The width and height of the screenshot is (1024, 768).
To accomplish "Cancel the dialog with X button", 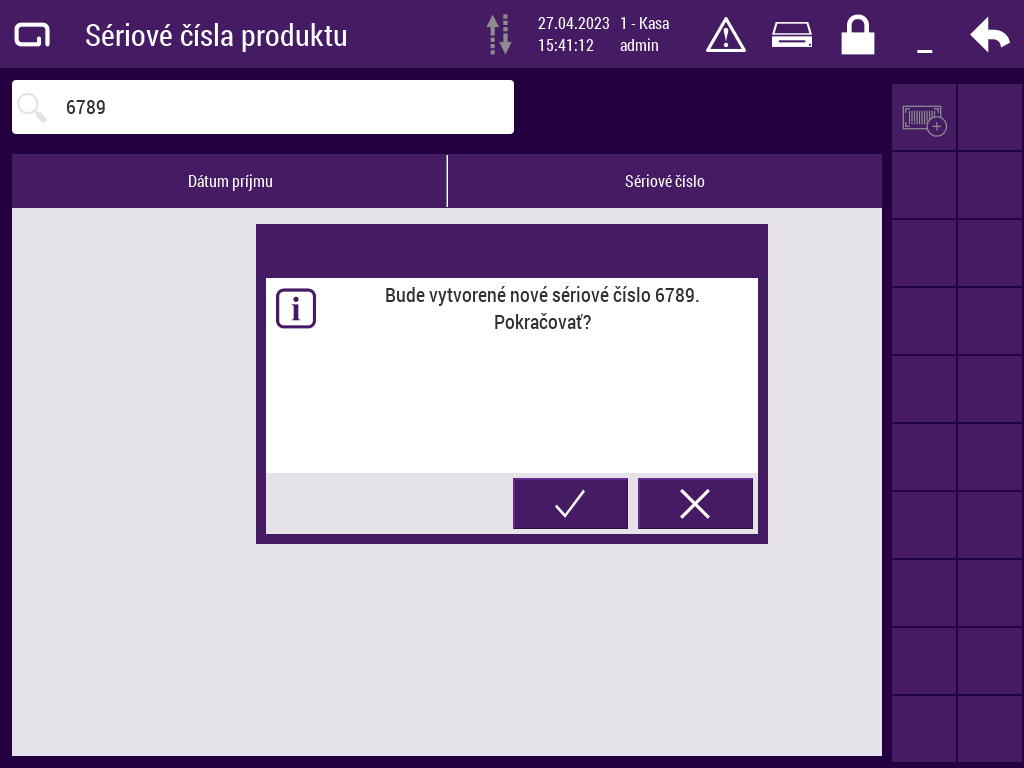I will [695, 504].
